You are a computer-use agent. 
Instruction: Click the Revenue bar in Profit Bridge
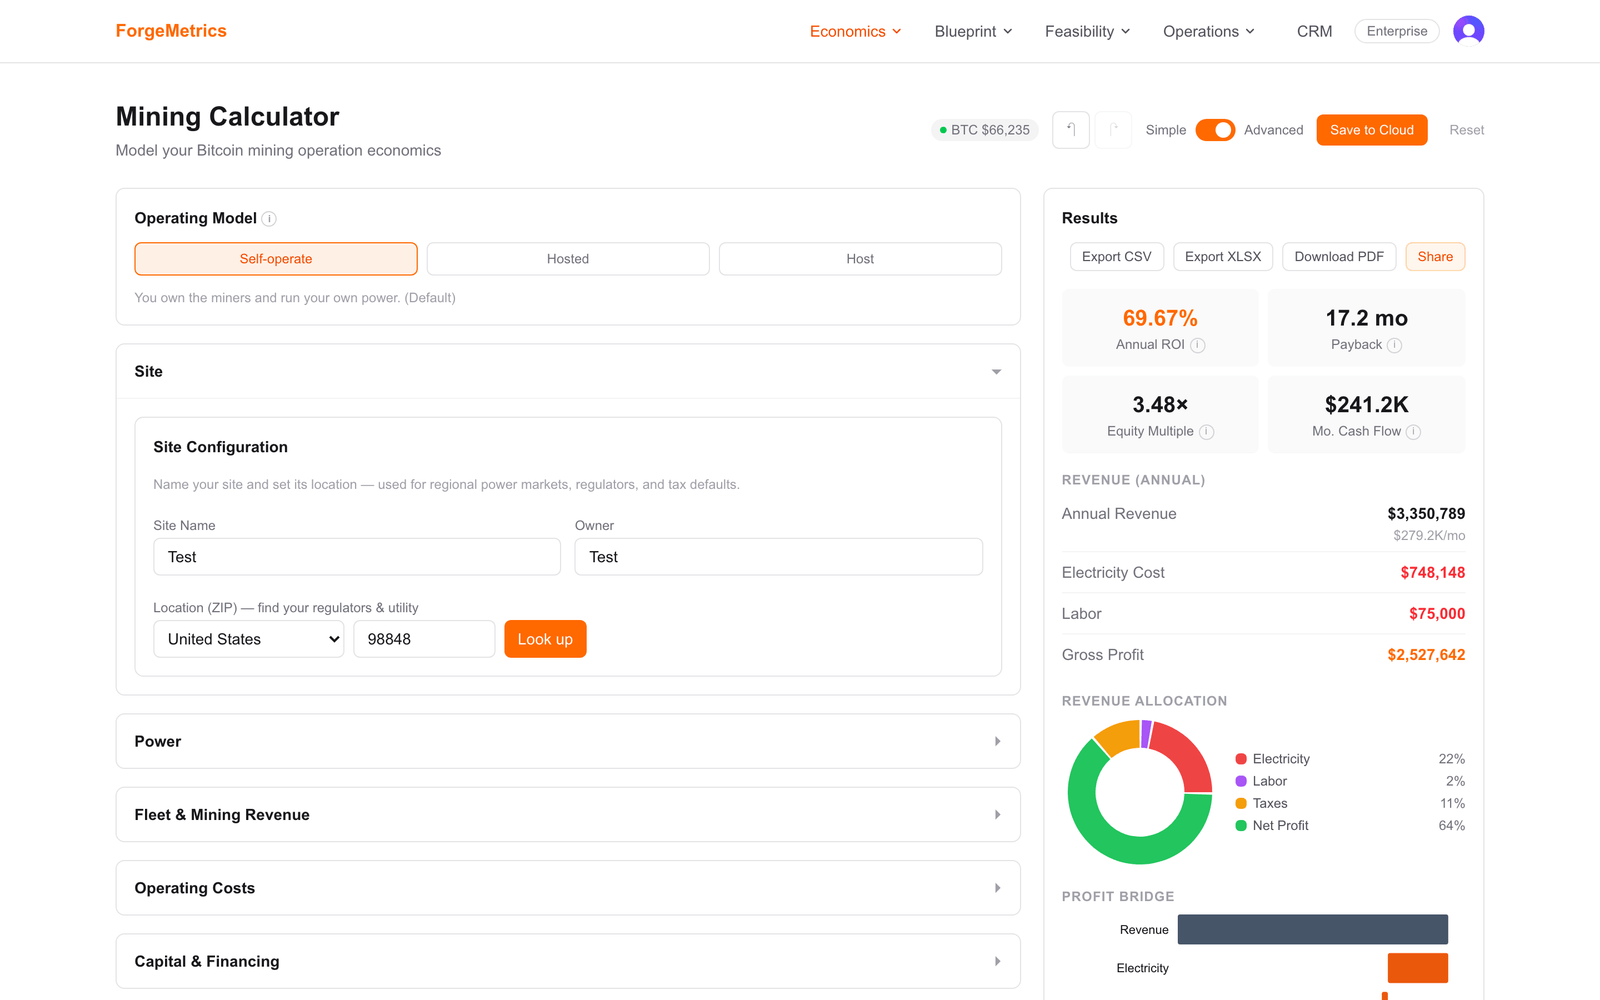(1313, 929)
